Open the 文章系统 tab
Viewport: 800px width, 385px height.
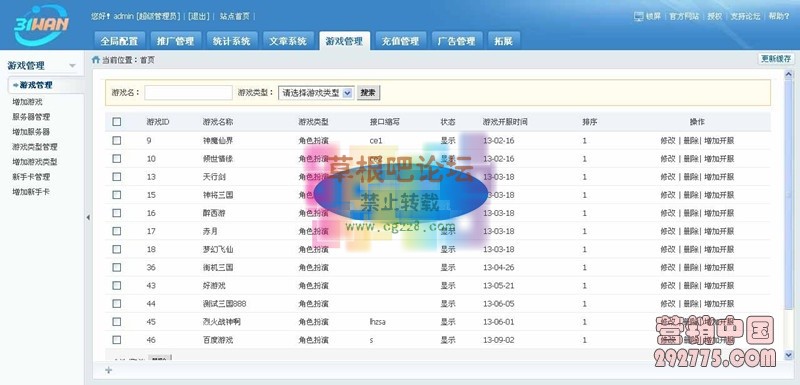coord(288,41)
